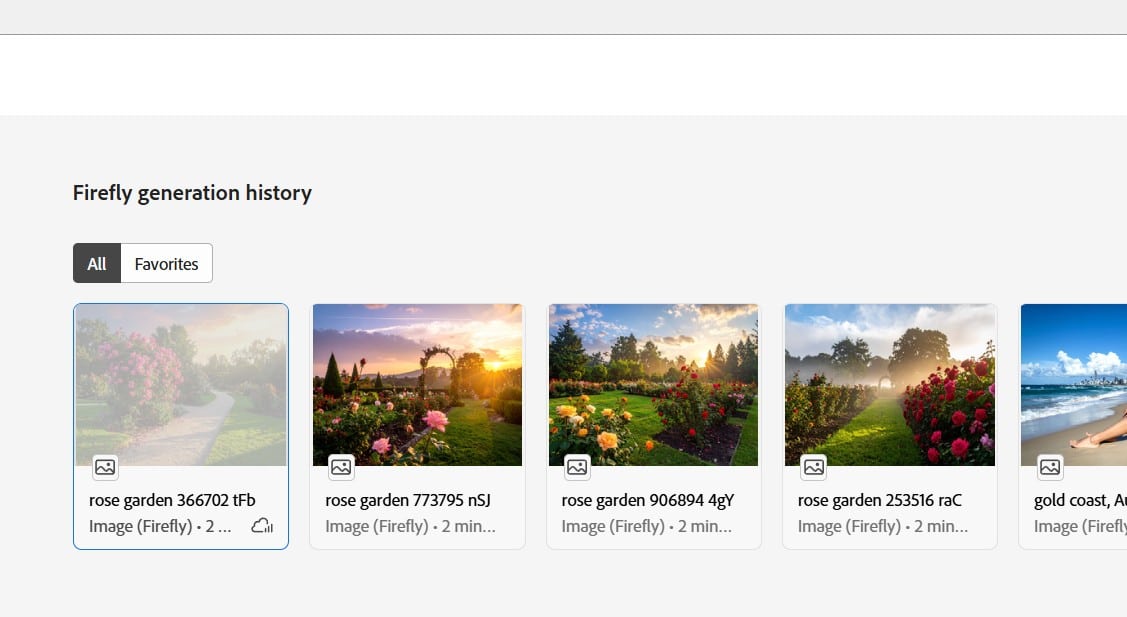Click the "Firefly generation history" heading
Screen dimensions: 1127x617
tap(192, 193)
